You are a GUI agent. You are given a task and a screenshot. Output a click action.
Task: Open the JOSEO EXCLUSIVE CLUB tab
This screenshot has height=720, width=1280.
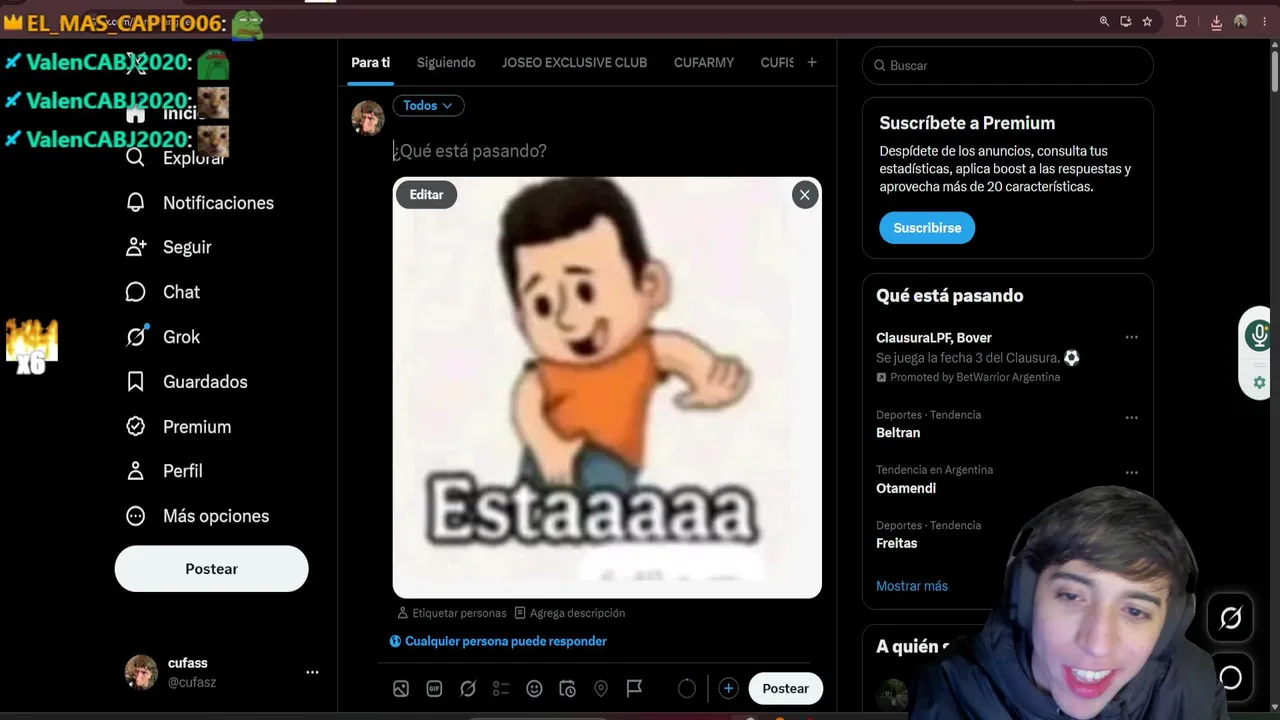(x=574, y=62)
